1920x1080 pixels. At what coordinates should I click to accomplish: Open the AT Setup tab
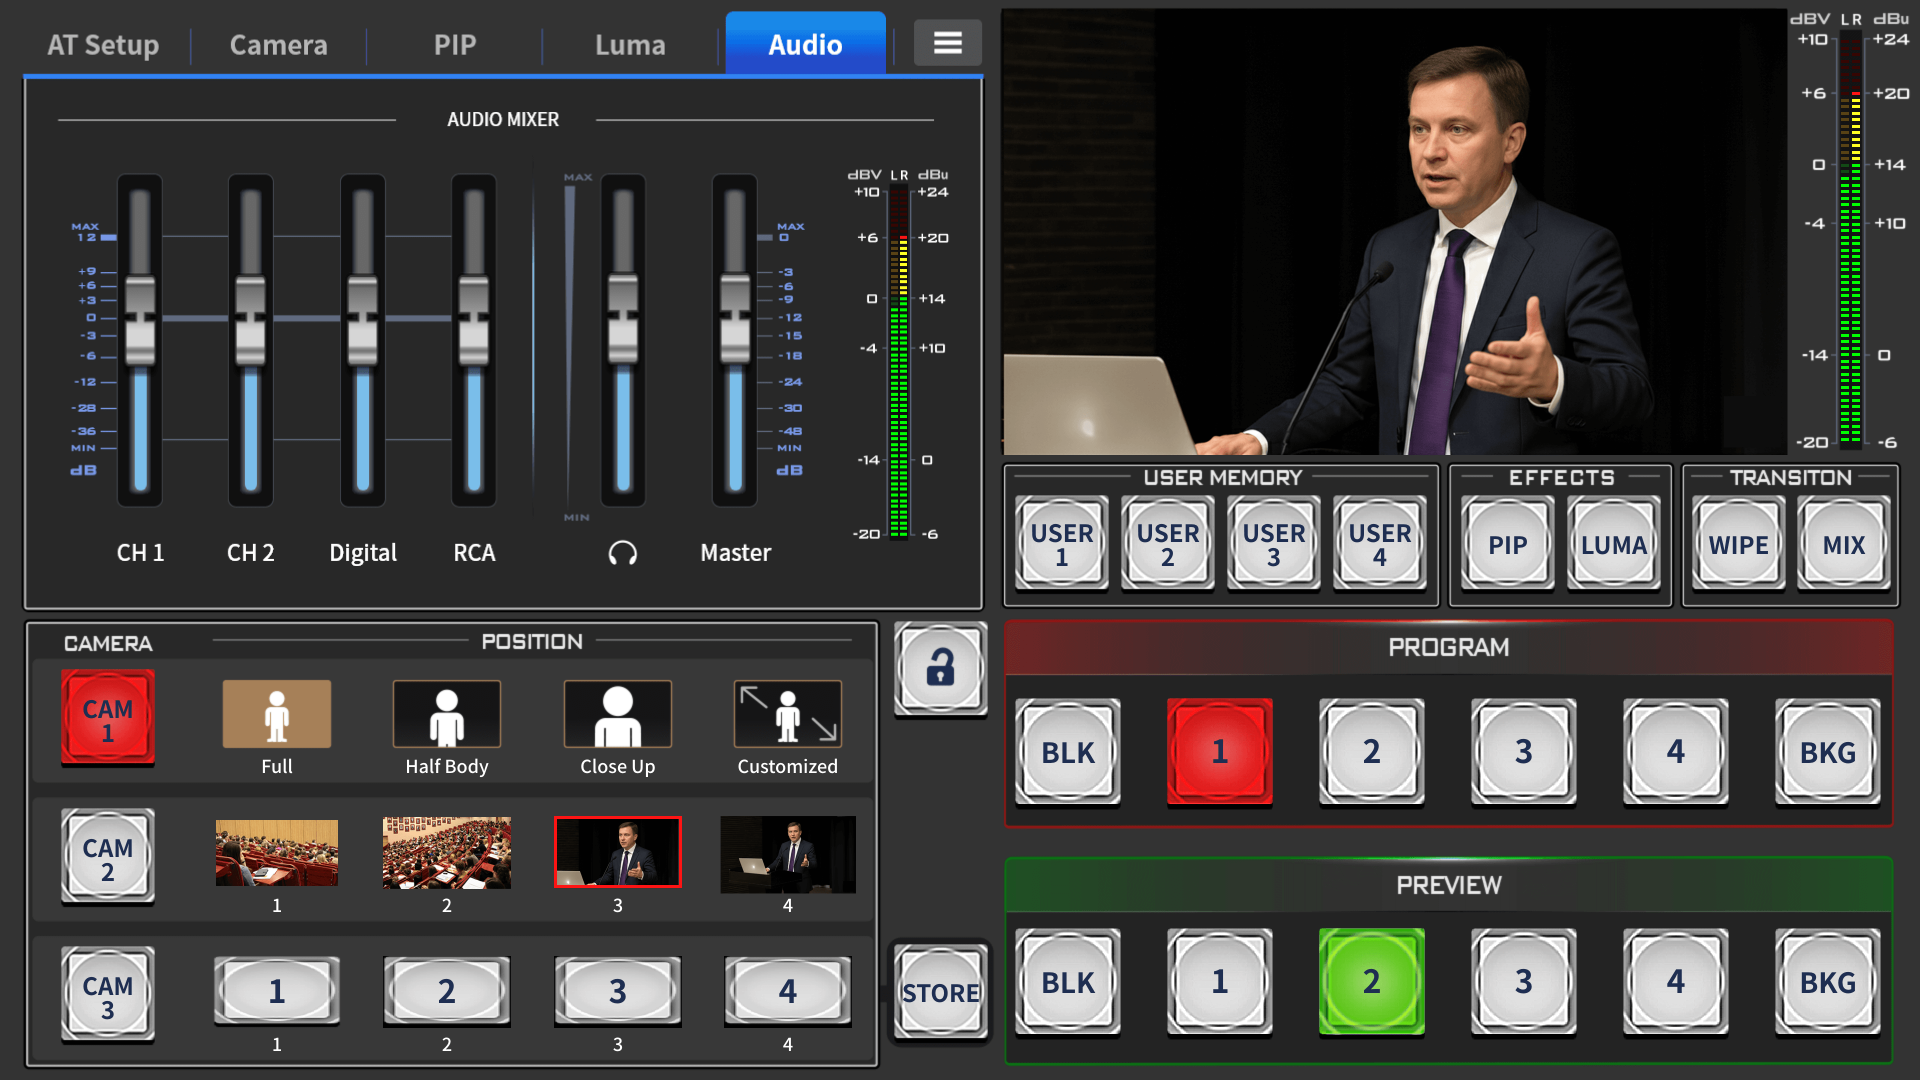coord(103,45)
